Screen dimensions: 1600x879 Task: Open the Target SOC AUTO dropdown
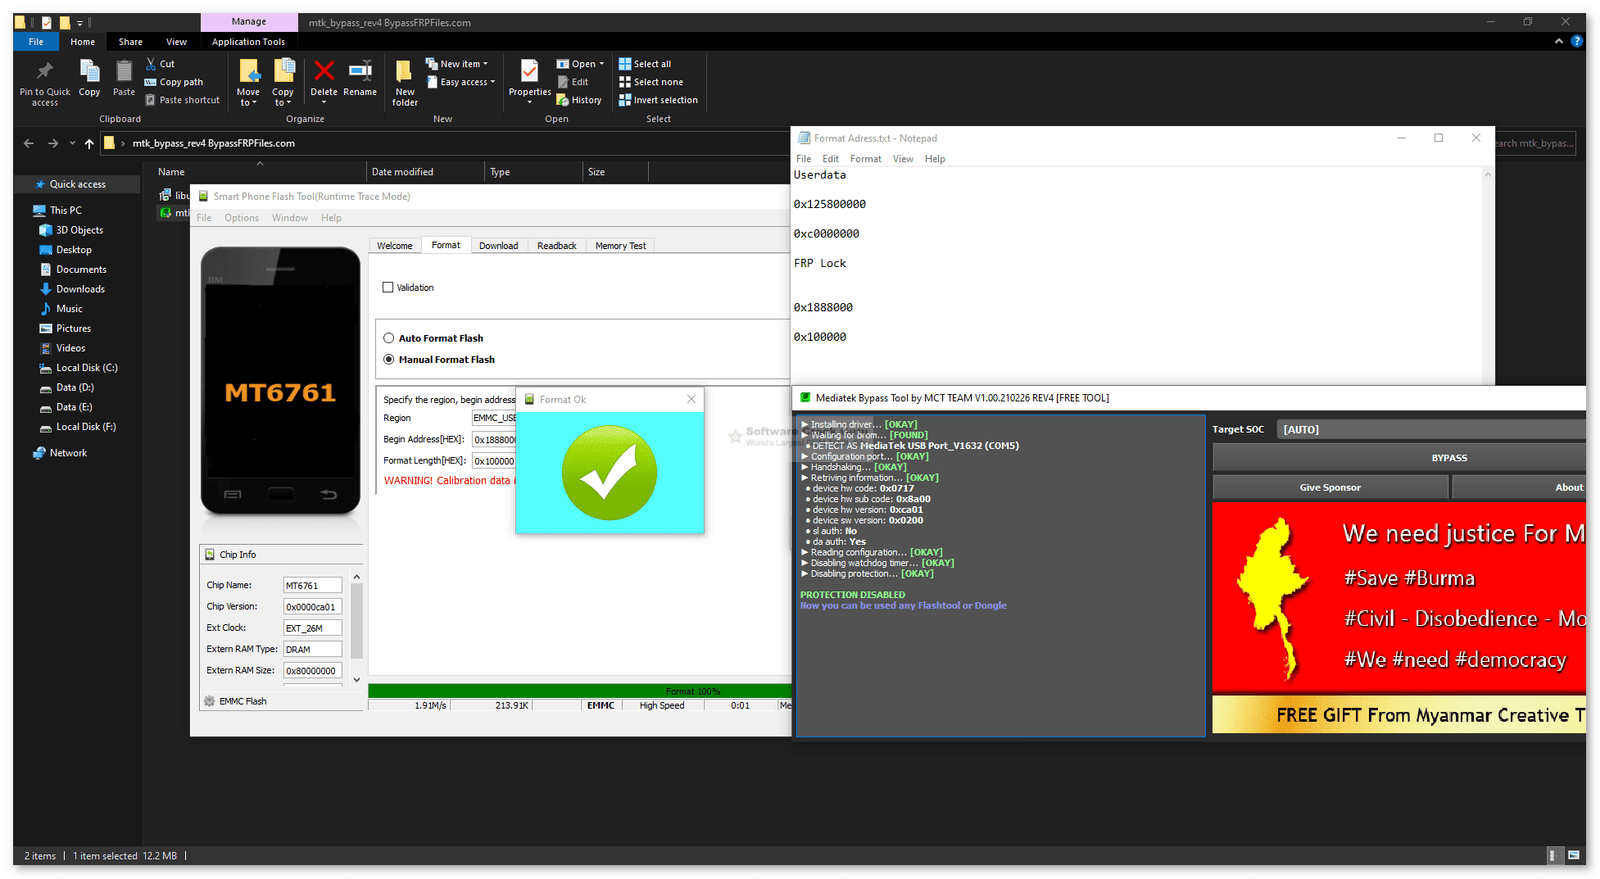[1430, 430]
